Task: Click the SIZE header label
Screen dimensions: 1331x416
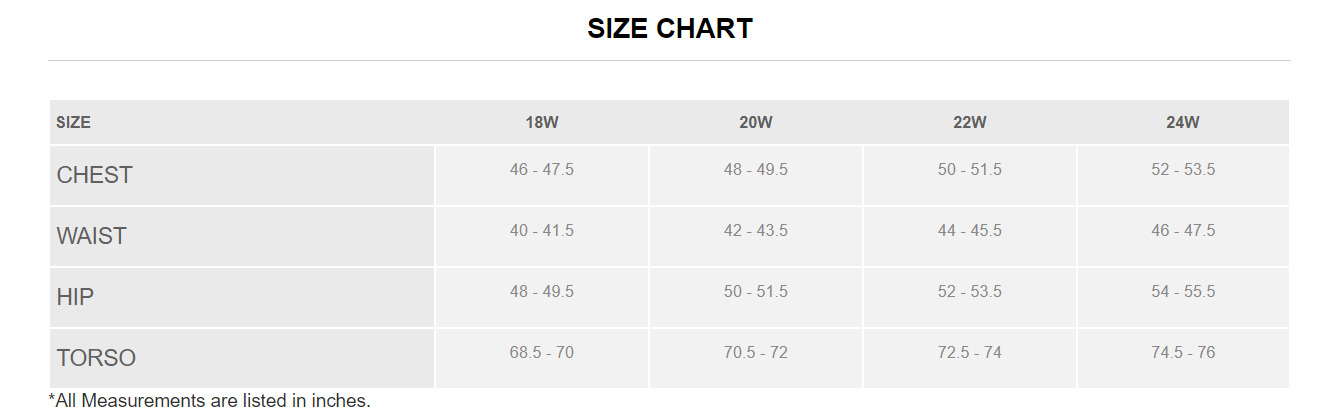Action: pos(74,123)
